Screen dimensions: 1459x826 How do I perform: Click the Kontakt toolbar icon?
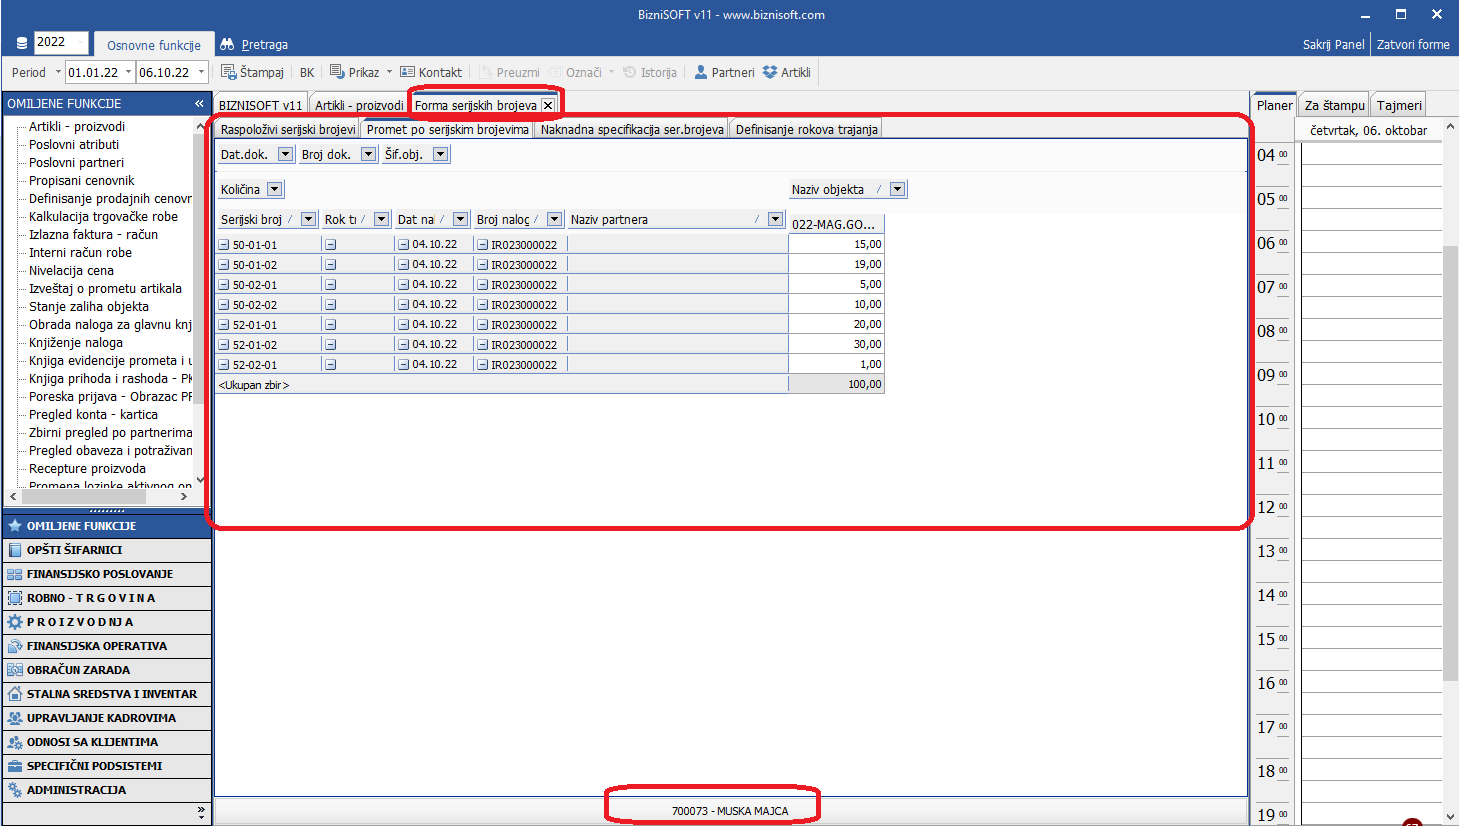pos(407,72)
